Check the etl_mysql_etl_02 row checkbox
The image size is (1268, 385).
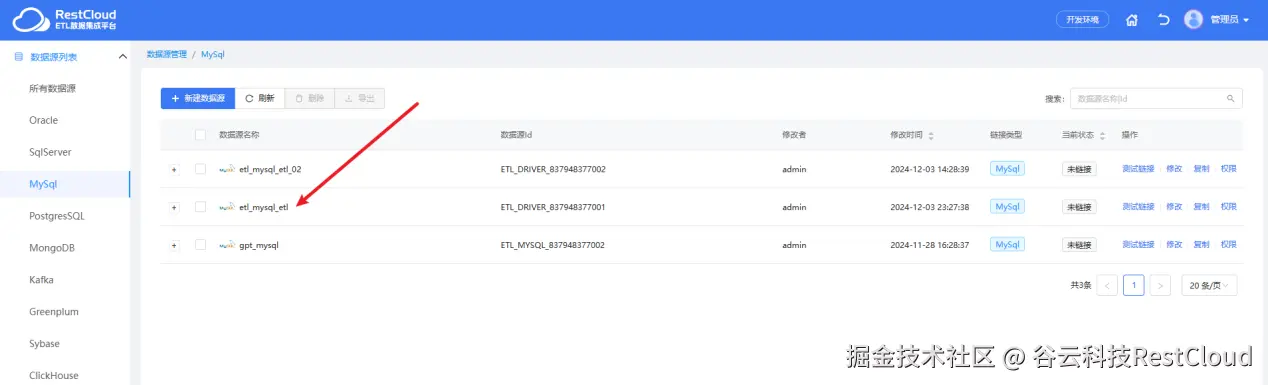(x=200, y=169)
